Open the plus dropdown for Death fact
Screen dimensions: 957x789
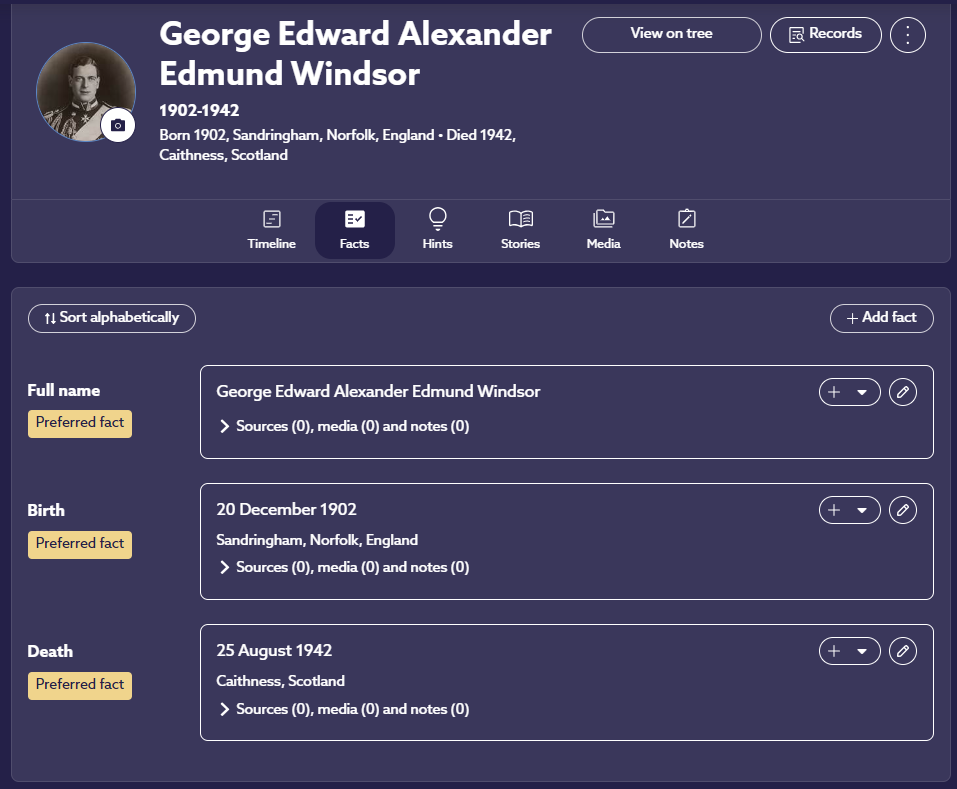849,652
